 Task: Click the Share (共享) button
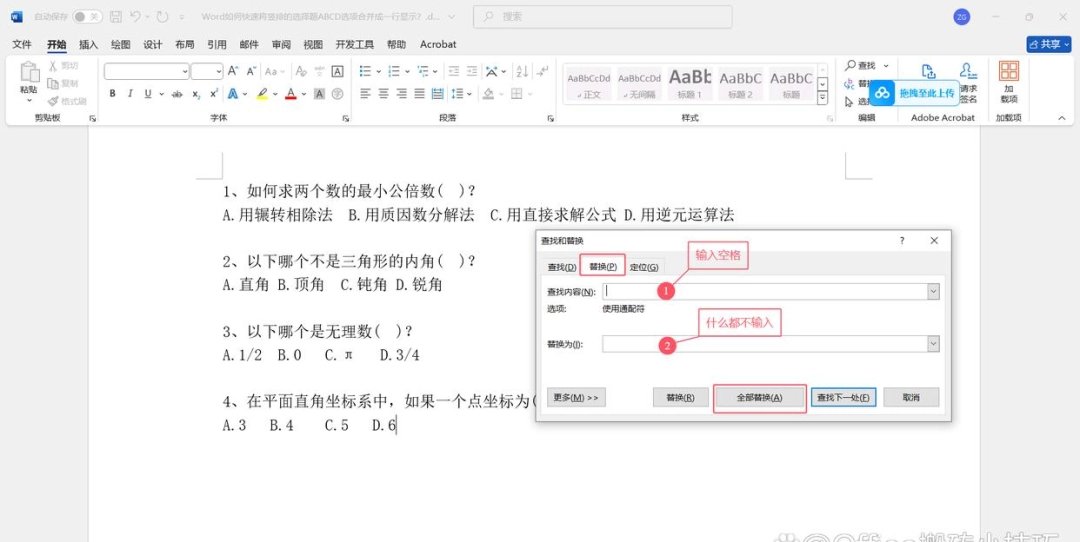coord(1049,44)
